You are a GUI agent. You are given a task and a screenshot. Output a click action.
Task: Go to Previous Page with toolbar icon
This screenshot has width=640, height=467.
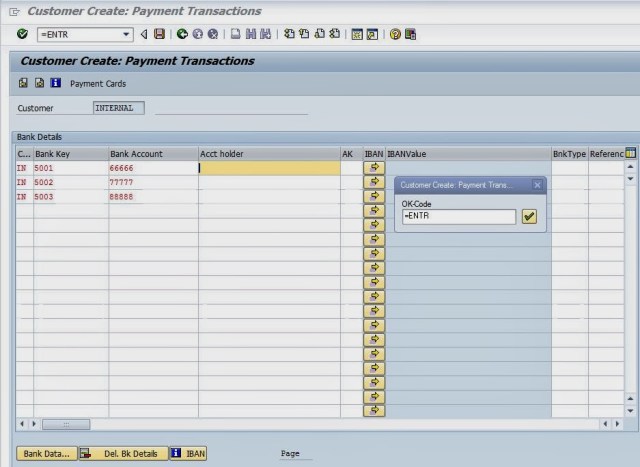coord(304,34)
